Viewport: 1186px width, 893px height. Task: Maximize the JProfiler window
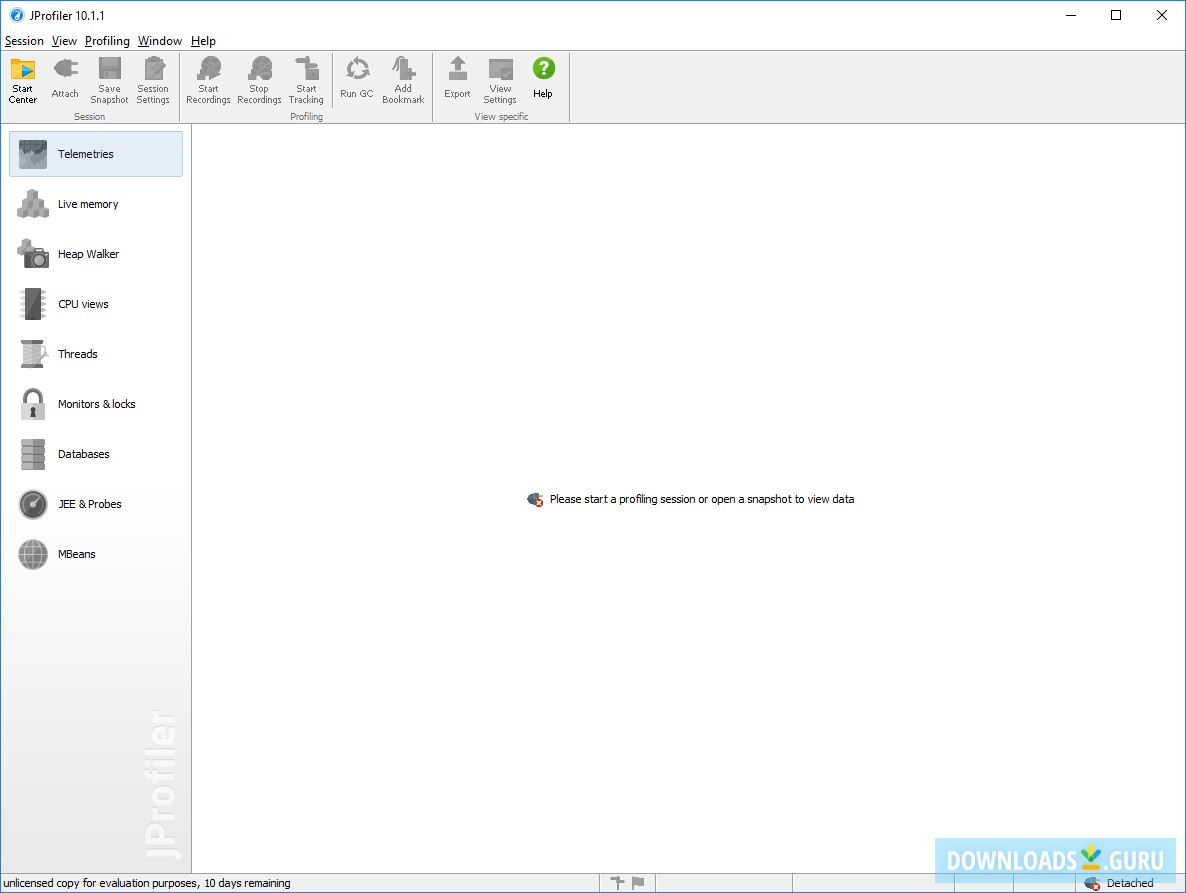click(1116, 15)
